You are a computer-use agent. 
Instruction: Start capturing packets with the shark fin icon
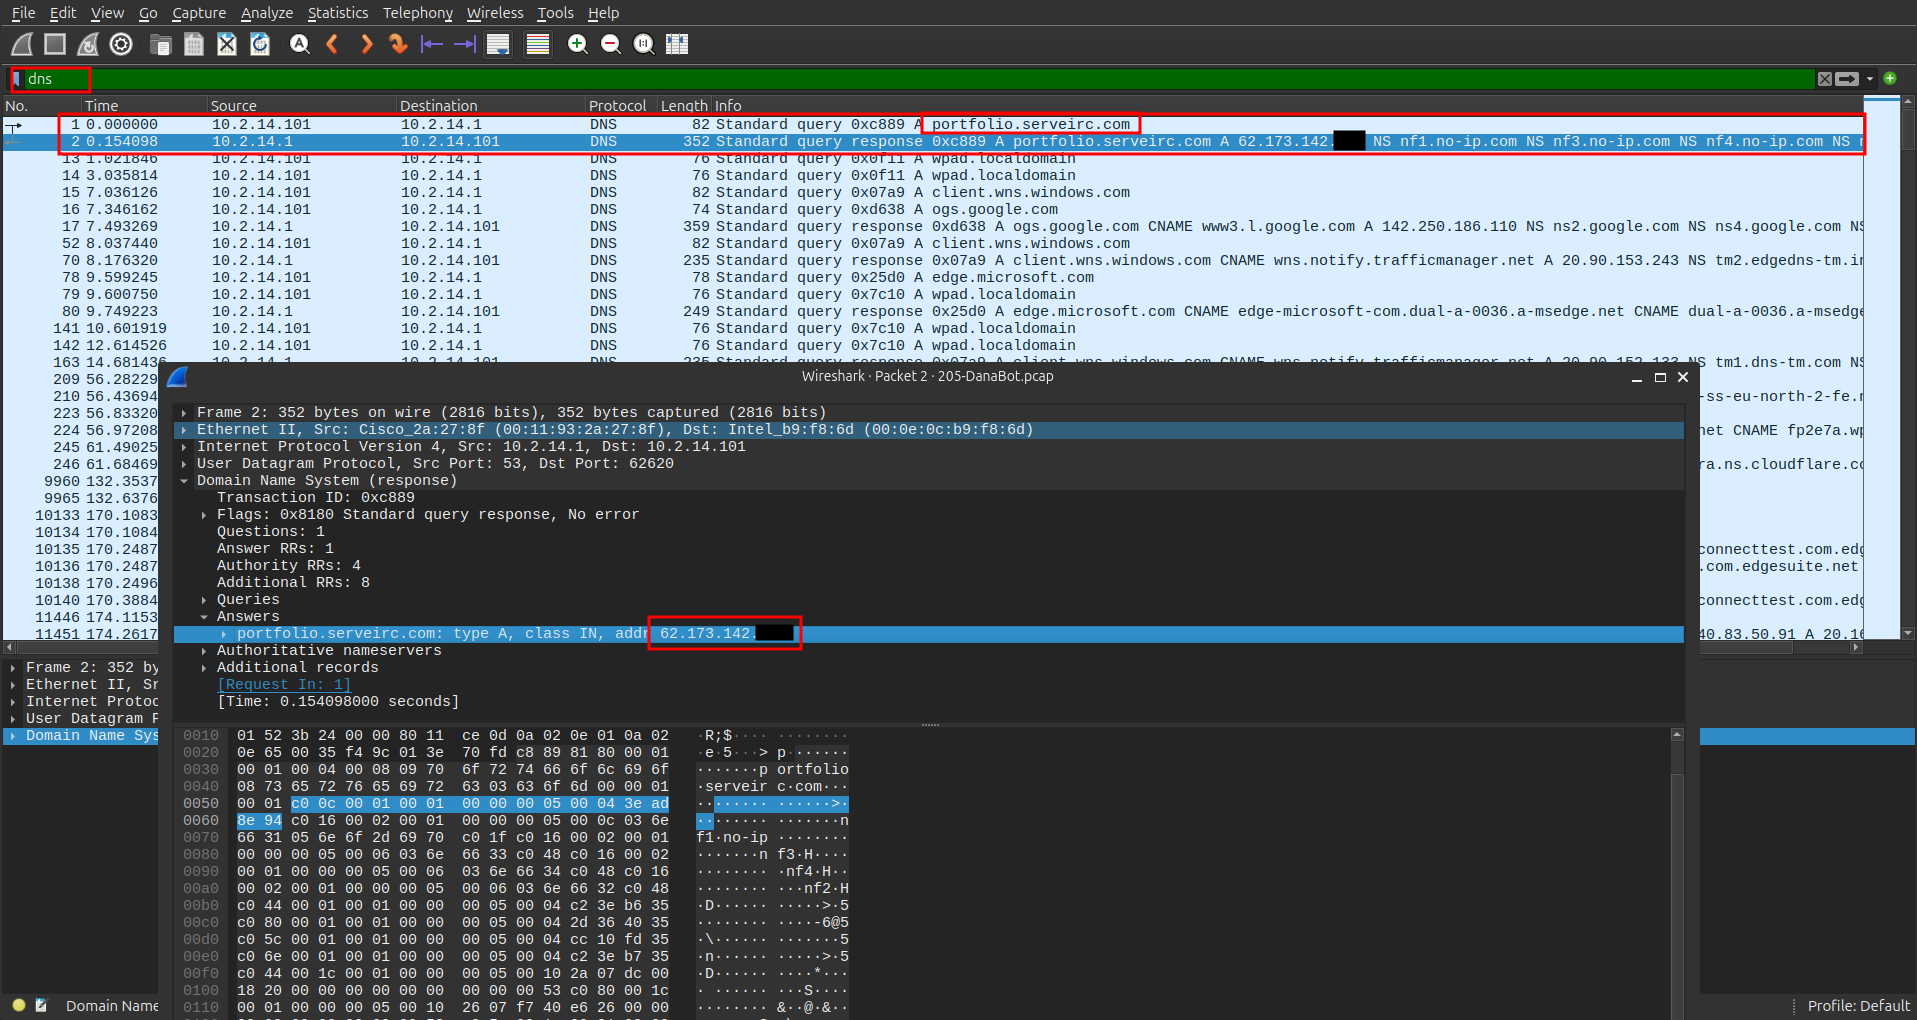click(x=21, y=44)
